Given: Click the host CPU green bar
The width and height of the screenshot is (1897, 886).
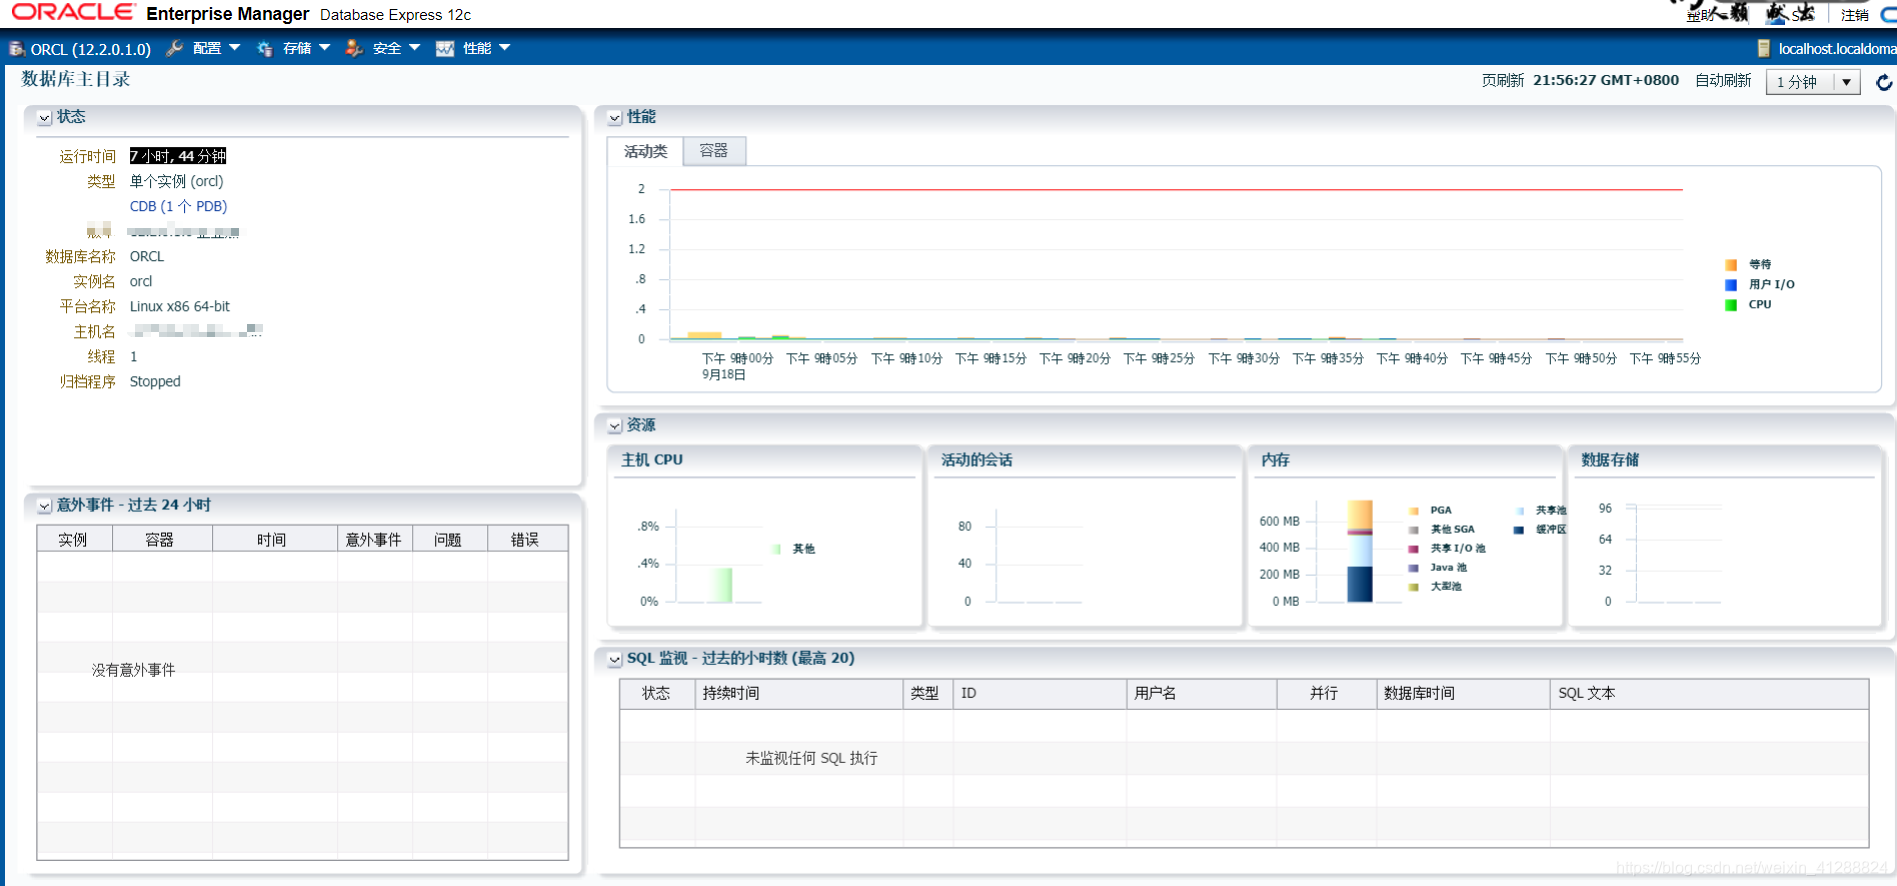Looking at the screenshot, I should click(720, 584).
